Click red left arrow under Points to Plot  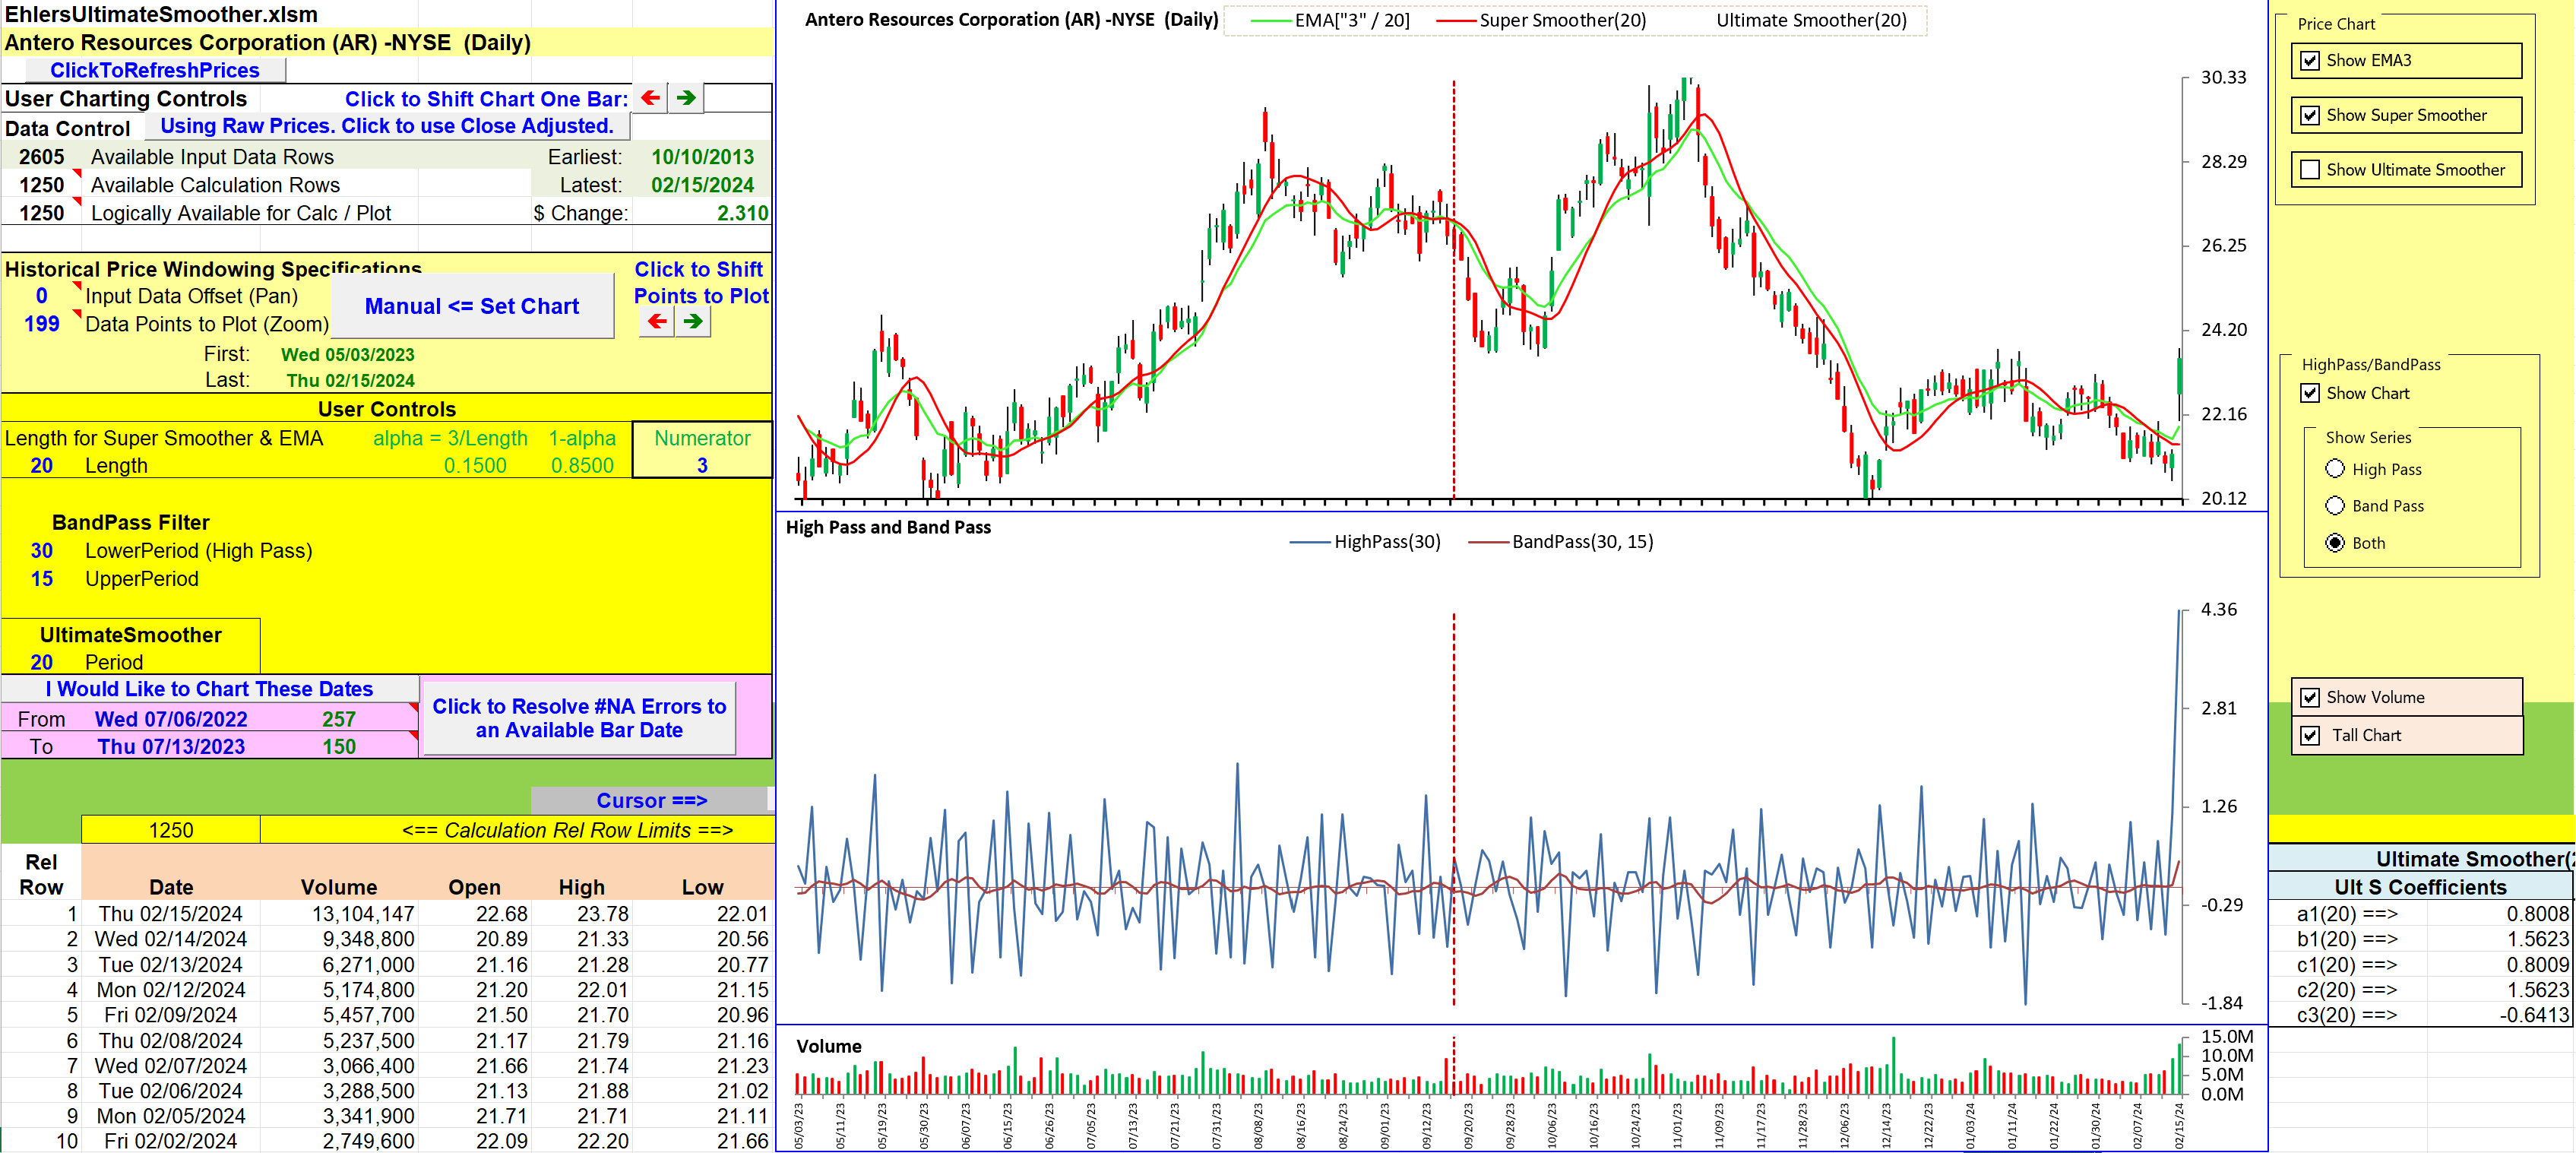tap(657, 322)
